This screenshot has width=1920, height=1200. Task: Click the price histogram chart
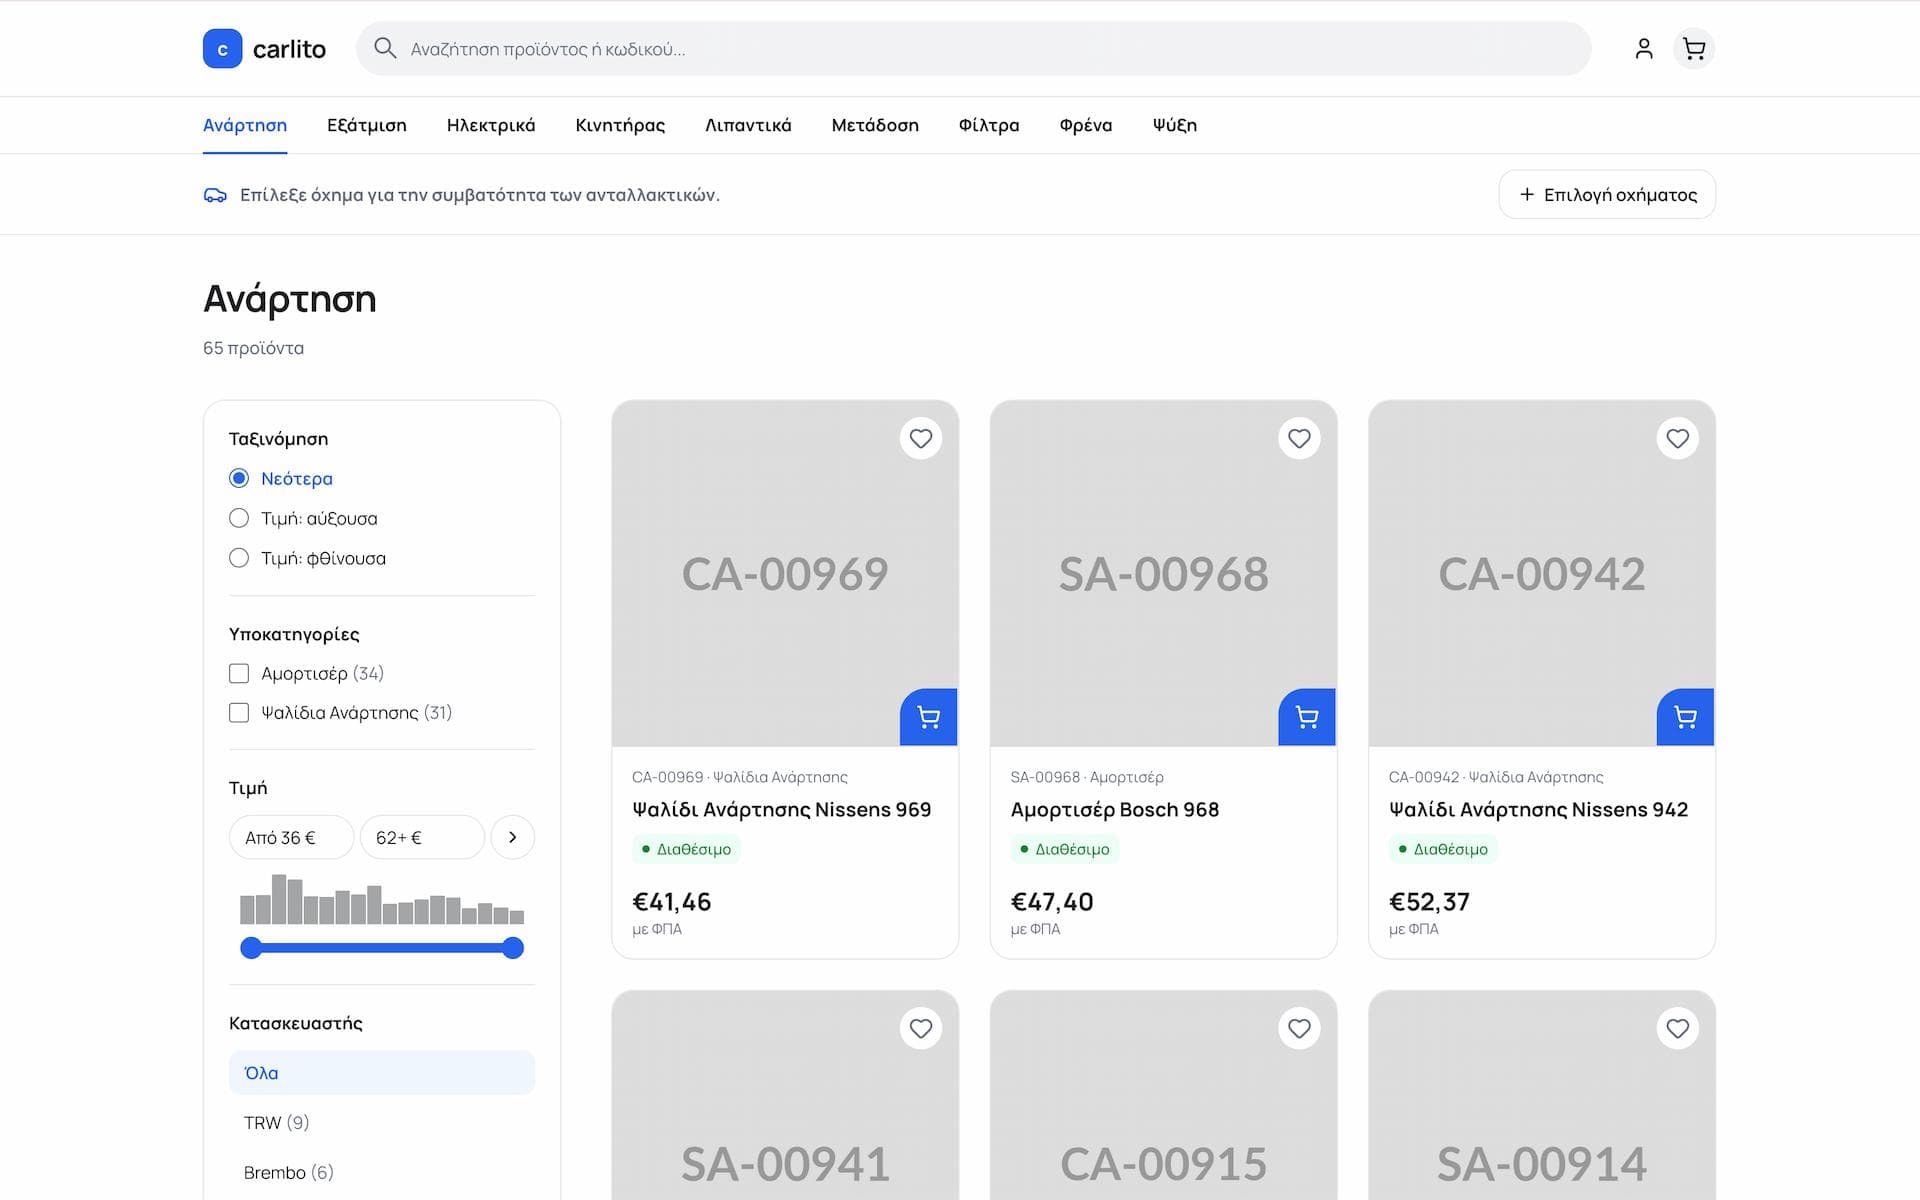point(382,899)
